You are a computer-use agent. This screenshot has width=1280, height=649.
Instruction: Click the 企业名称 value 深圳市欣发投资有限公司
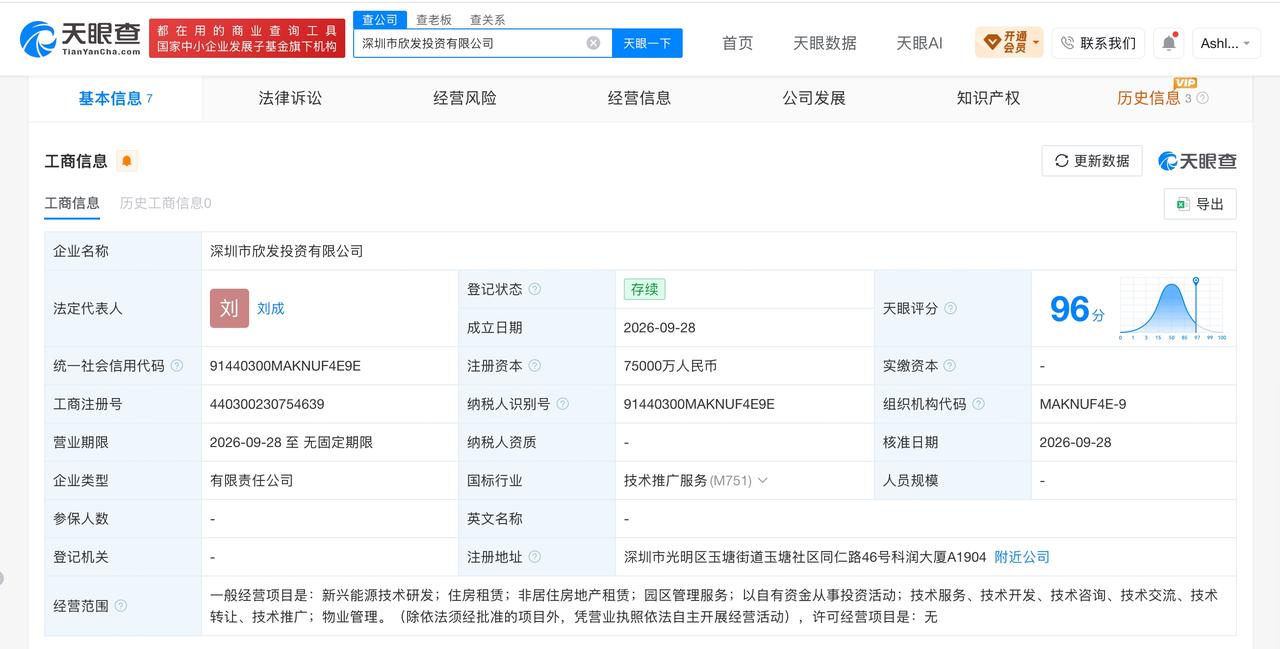(287, 251)
